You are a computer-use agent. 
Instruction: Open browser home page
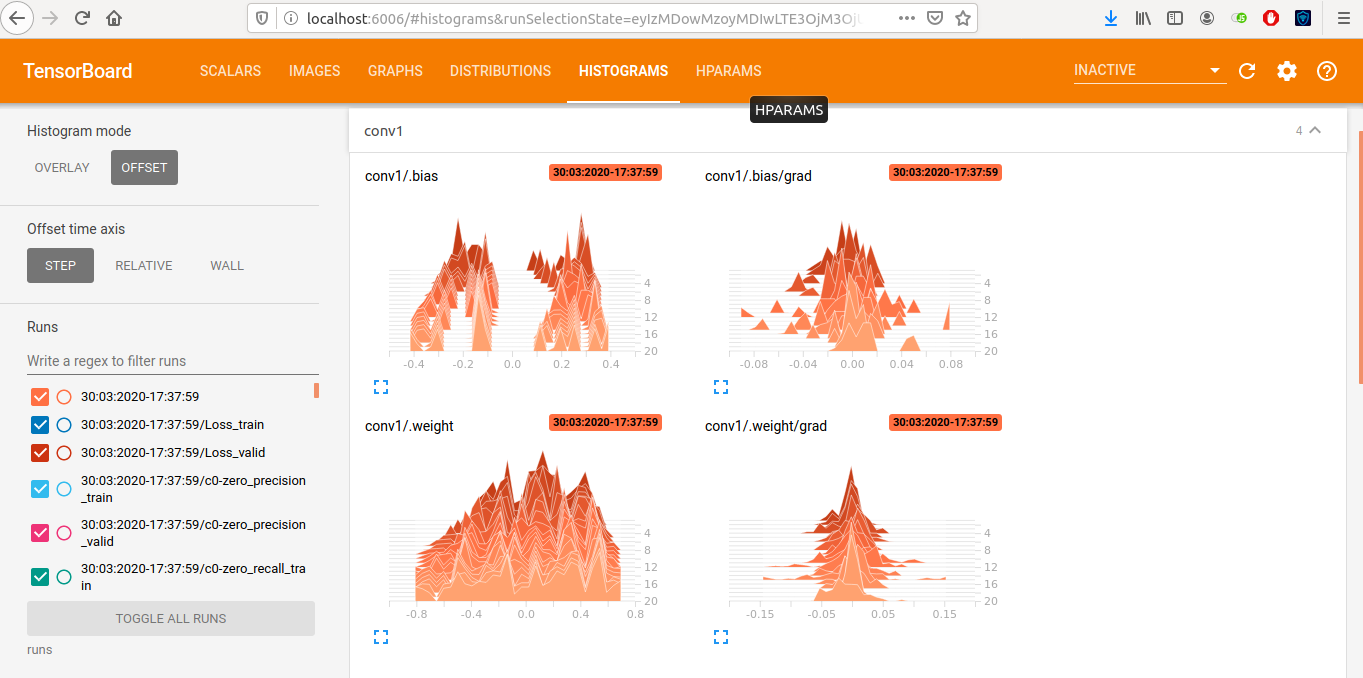point(114,18)
